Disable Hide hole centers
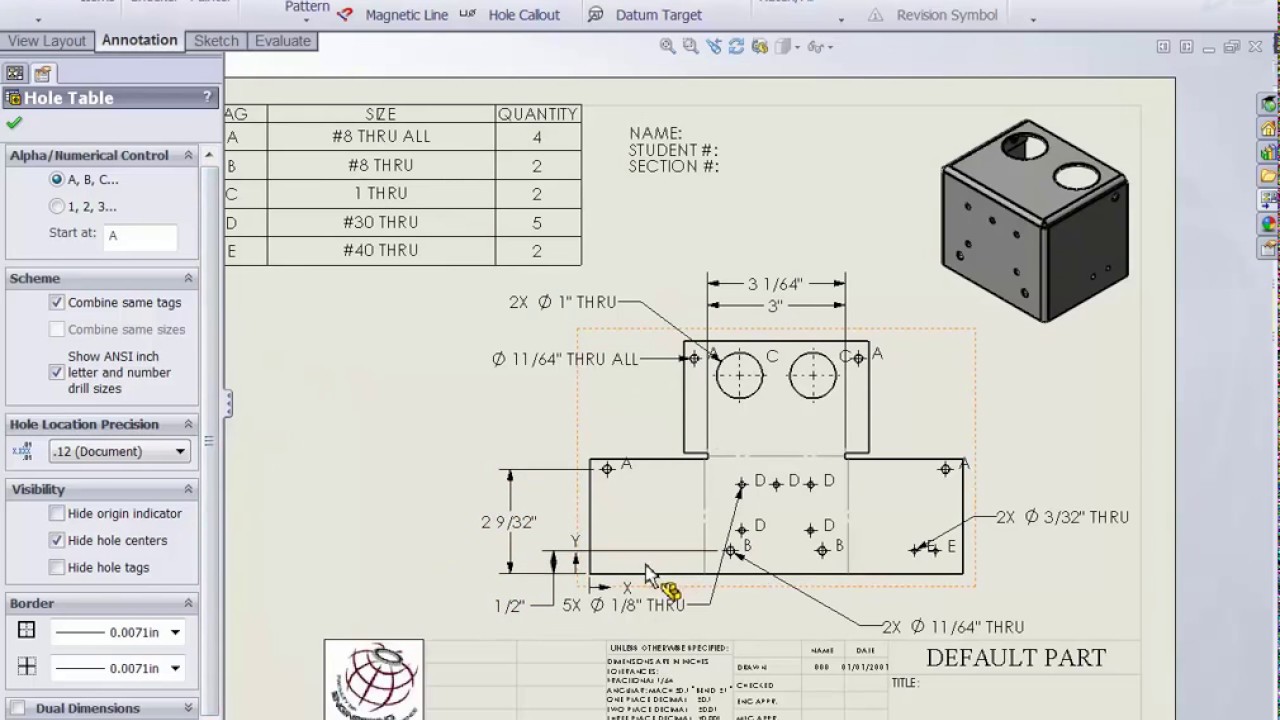This screenshot has width=1280, height=720. pos(56,540)
